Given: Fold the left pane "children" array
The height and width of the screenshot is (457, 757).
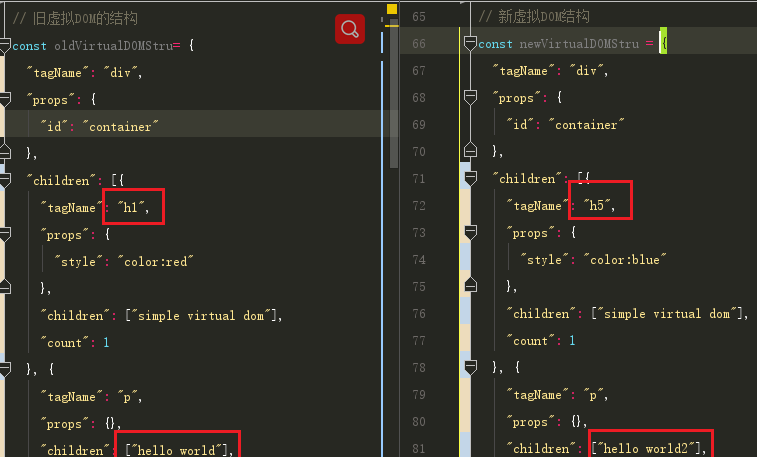Looking at the screenshot, I should [x=5, y=180].
